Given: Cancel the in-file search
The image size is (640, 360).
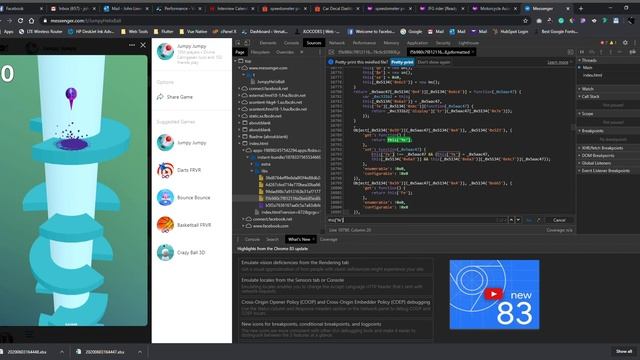Looking at the screenshot, I should 559,220.
